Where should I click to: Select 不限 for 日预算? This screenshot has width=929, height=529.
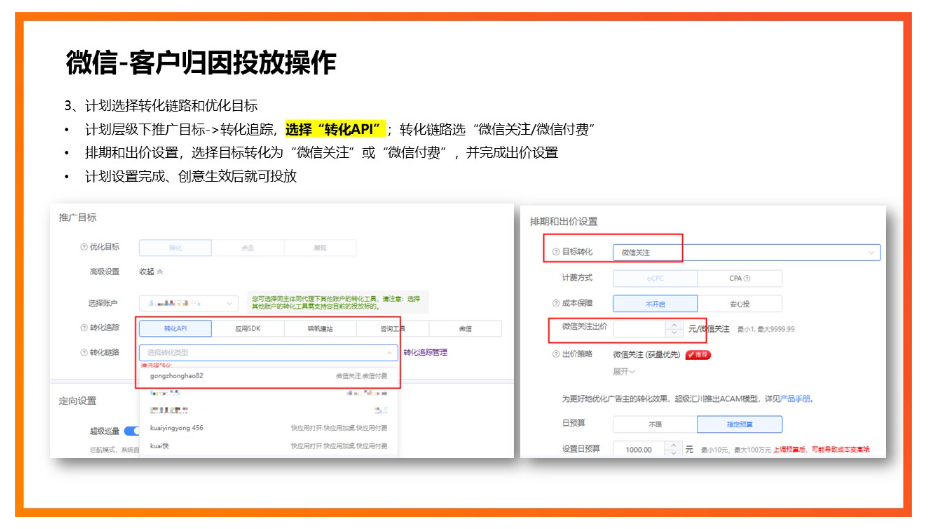pos(655,424)
